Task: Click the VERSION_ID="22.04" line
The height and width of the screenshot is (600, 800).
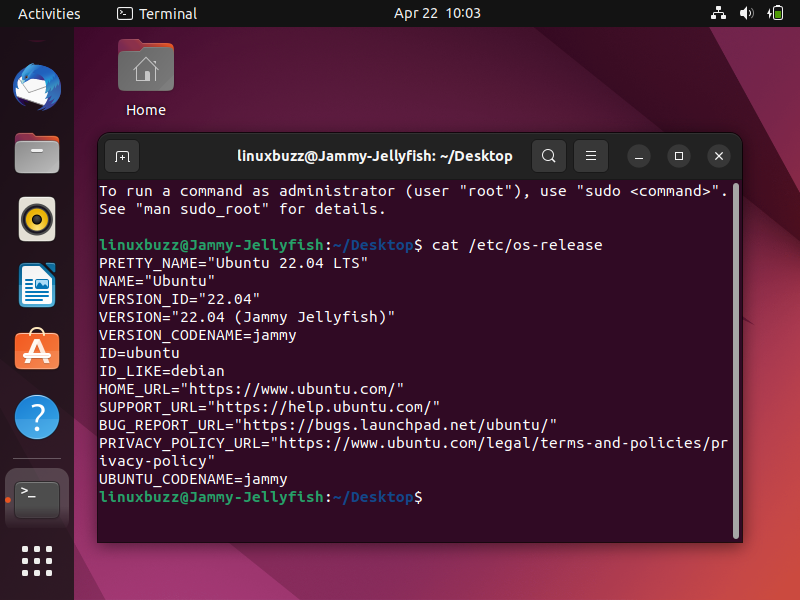Action: 179,299
